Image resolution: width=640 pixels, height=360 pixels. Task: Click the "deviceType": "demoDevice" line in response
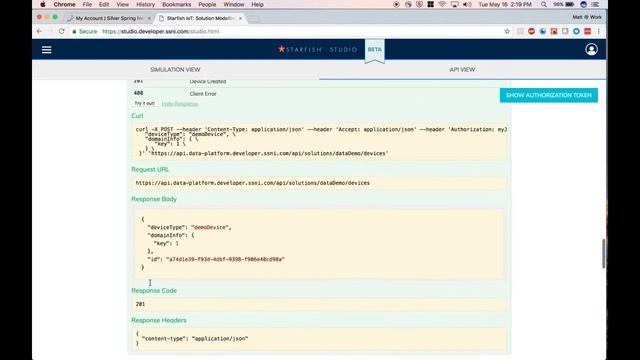click(x=189, y=227)
